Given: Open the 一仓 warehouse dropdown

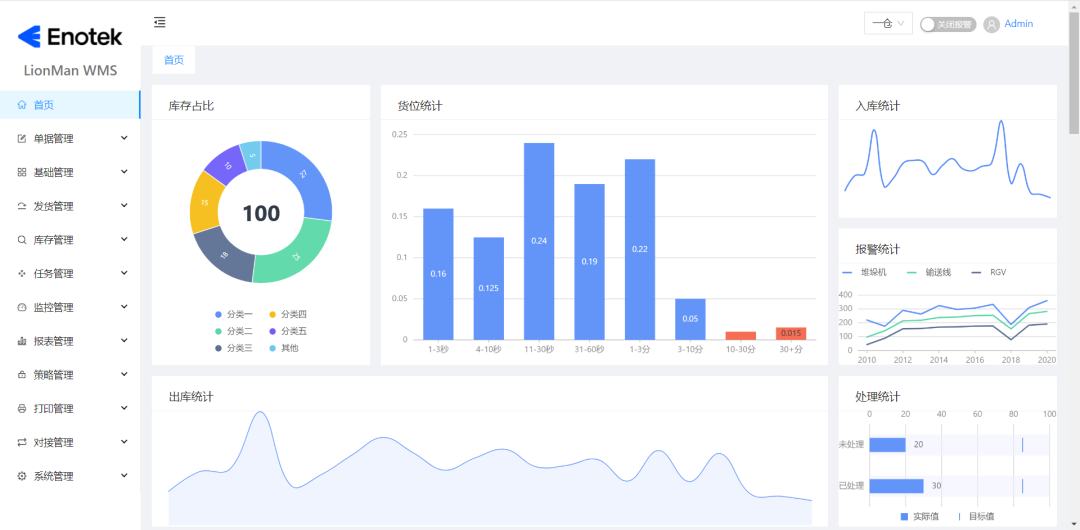Looking at the screenshot, I should [x=887, y=23].
